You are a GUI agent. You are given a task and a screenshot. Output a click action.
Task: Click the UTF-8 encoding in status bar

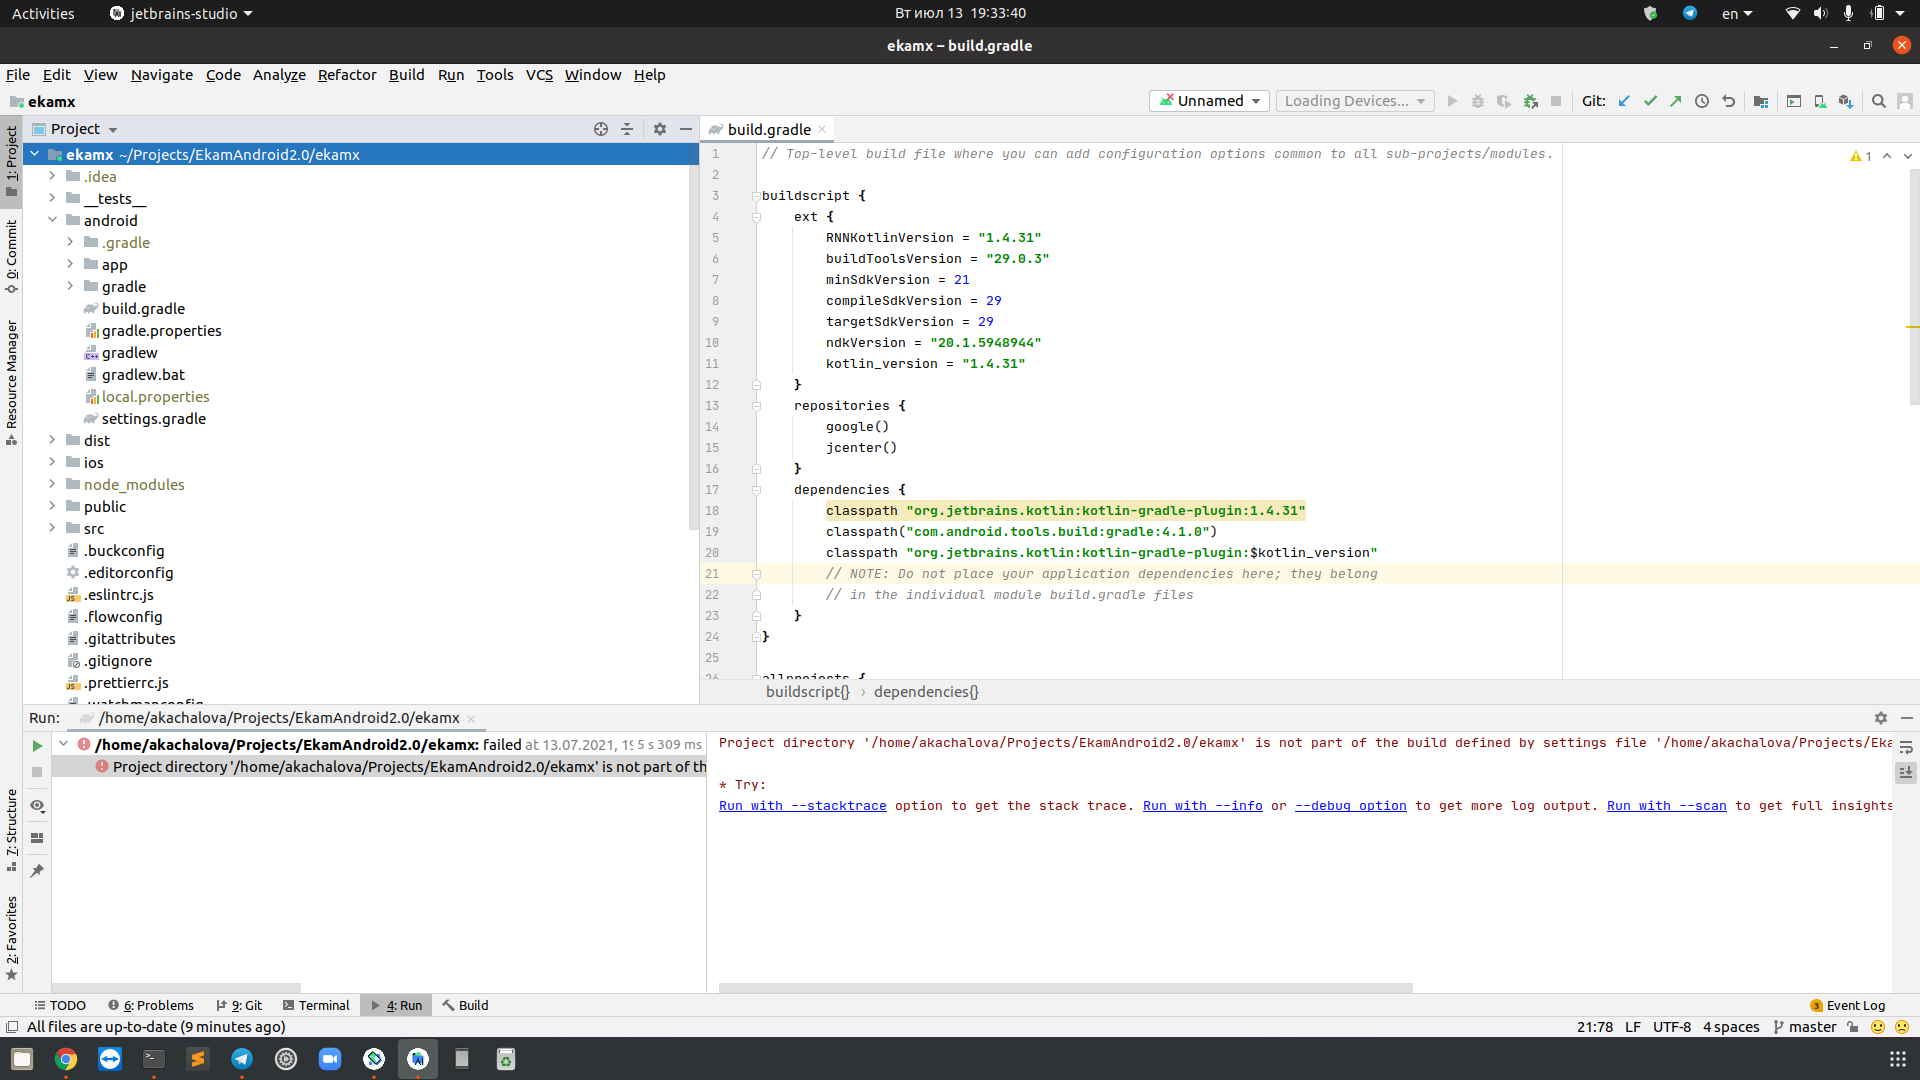[1671, 1027]
